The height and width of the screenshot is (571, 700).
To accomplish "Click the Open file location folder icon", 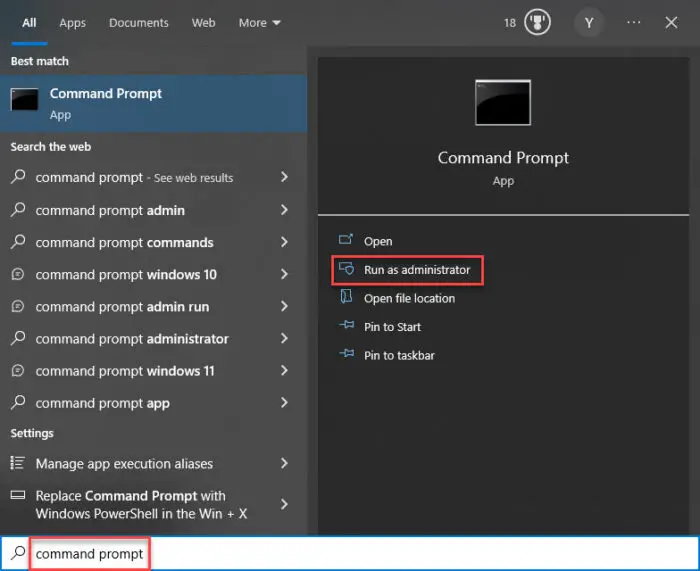I will click(347, 298).
